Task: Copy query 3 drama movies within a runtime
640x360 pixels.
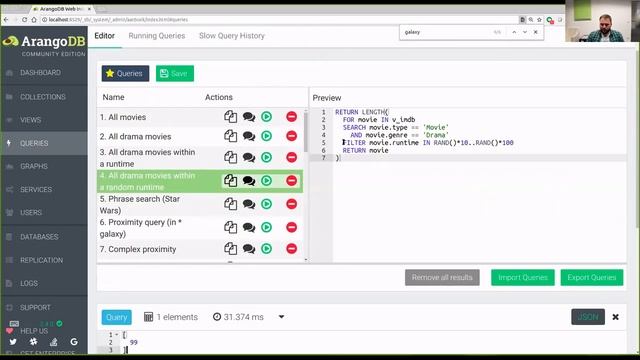Action: point(230,157)
